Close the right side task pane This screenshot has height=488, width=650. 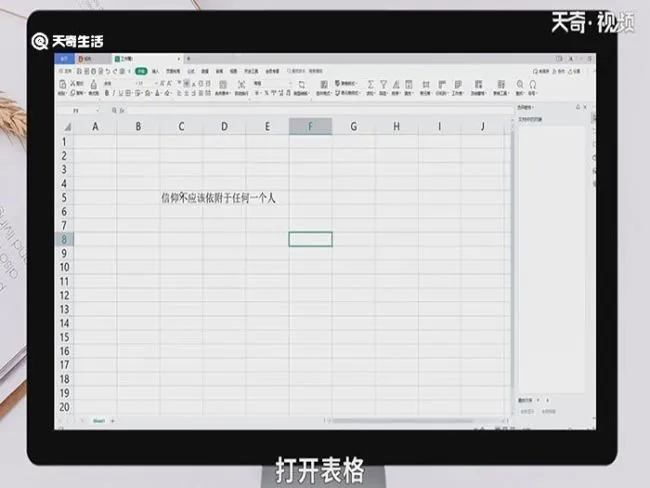coord(585,107)
